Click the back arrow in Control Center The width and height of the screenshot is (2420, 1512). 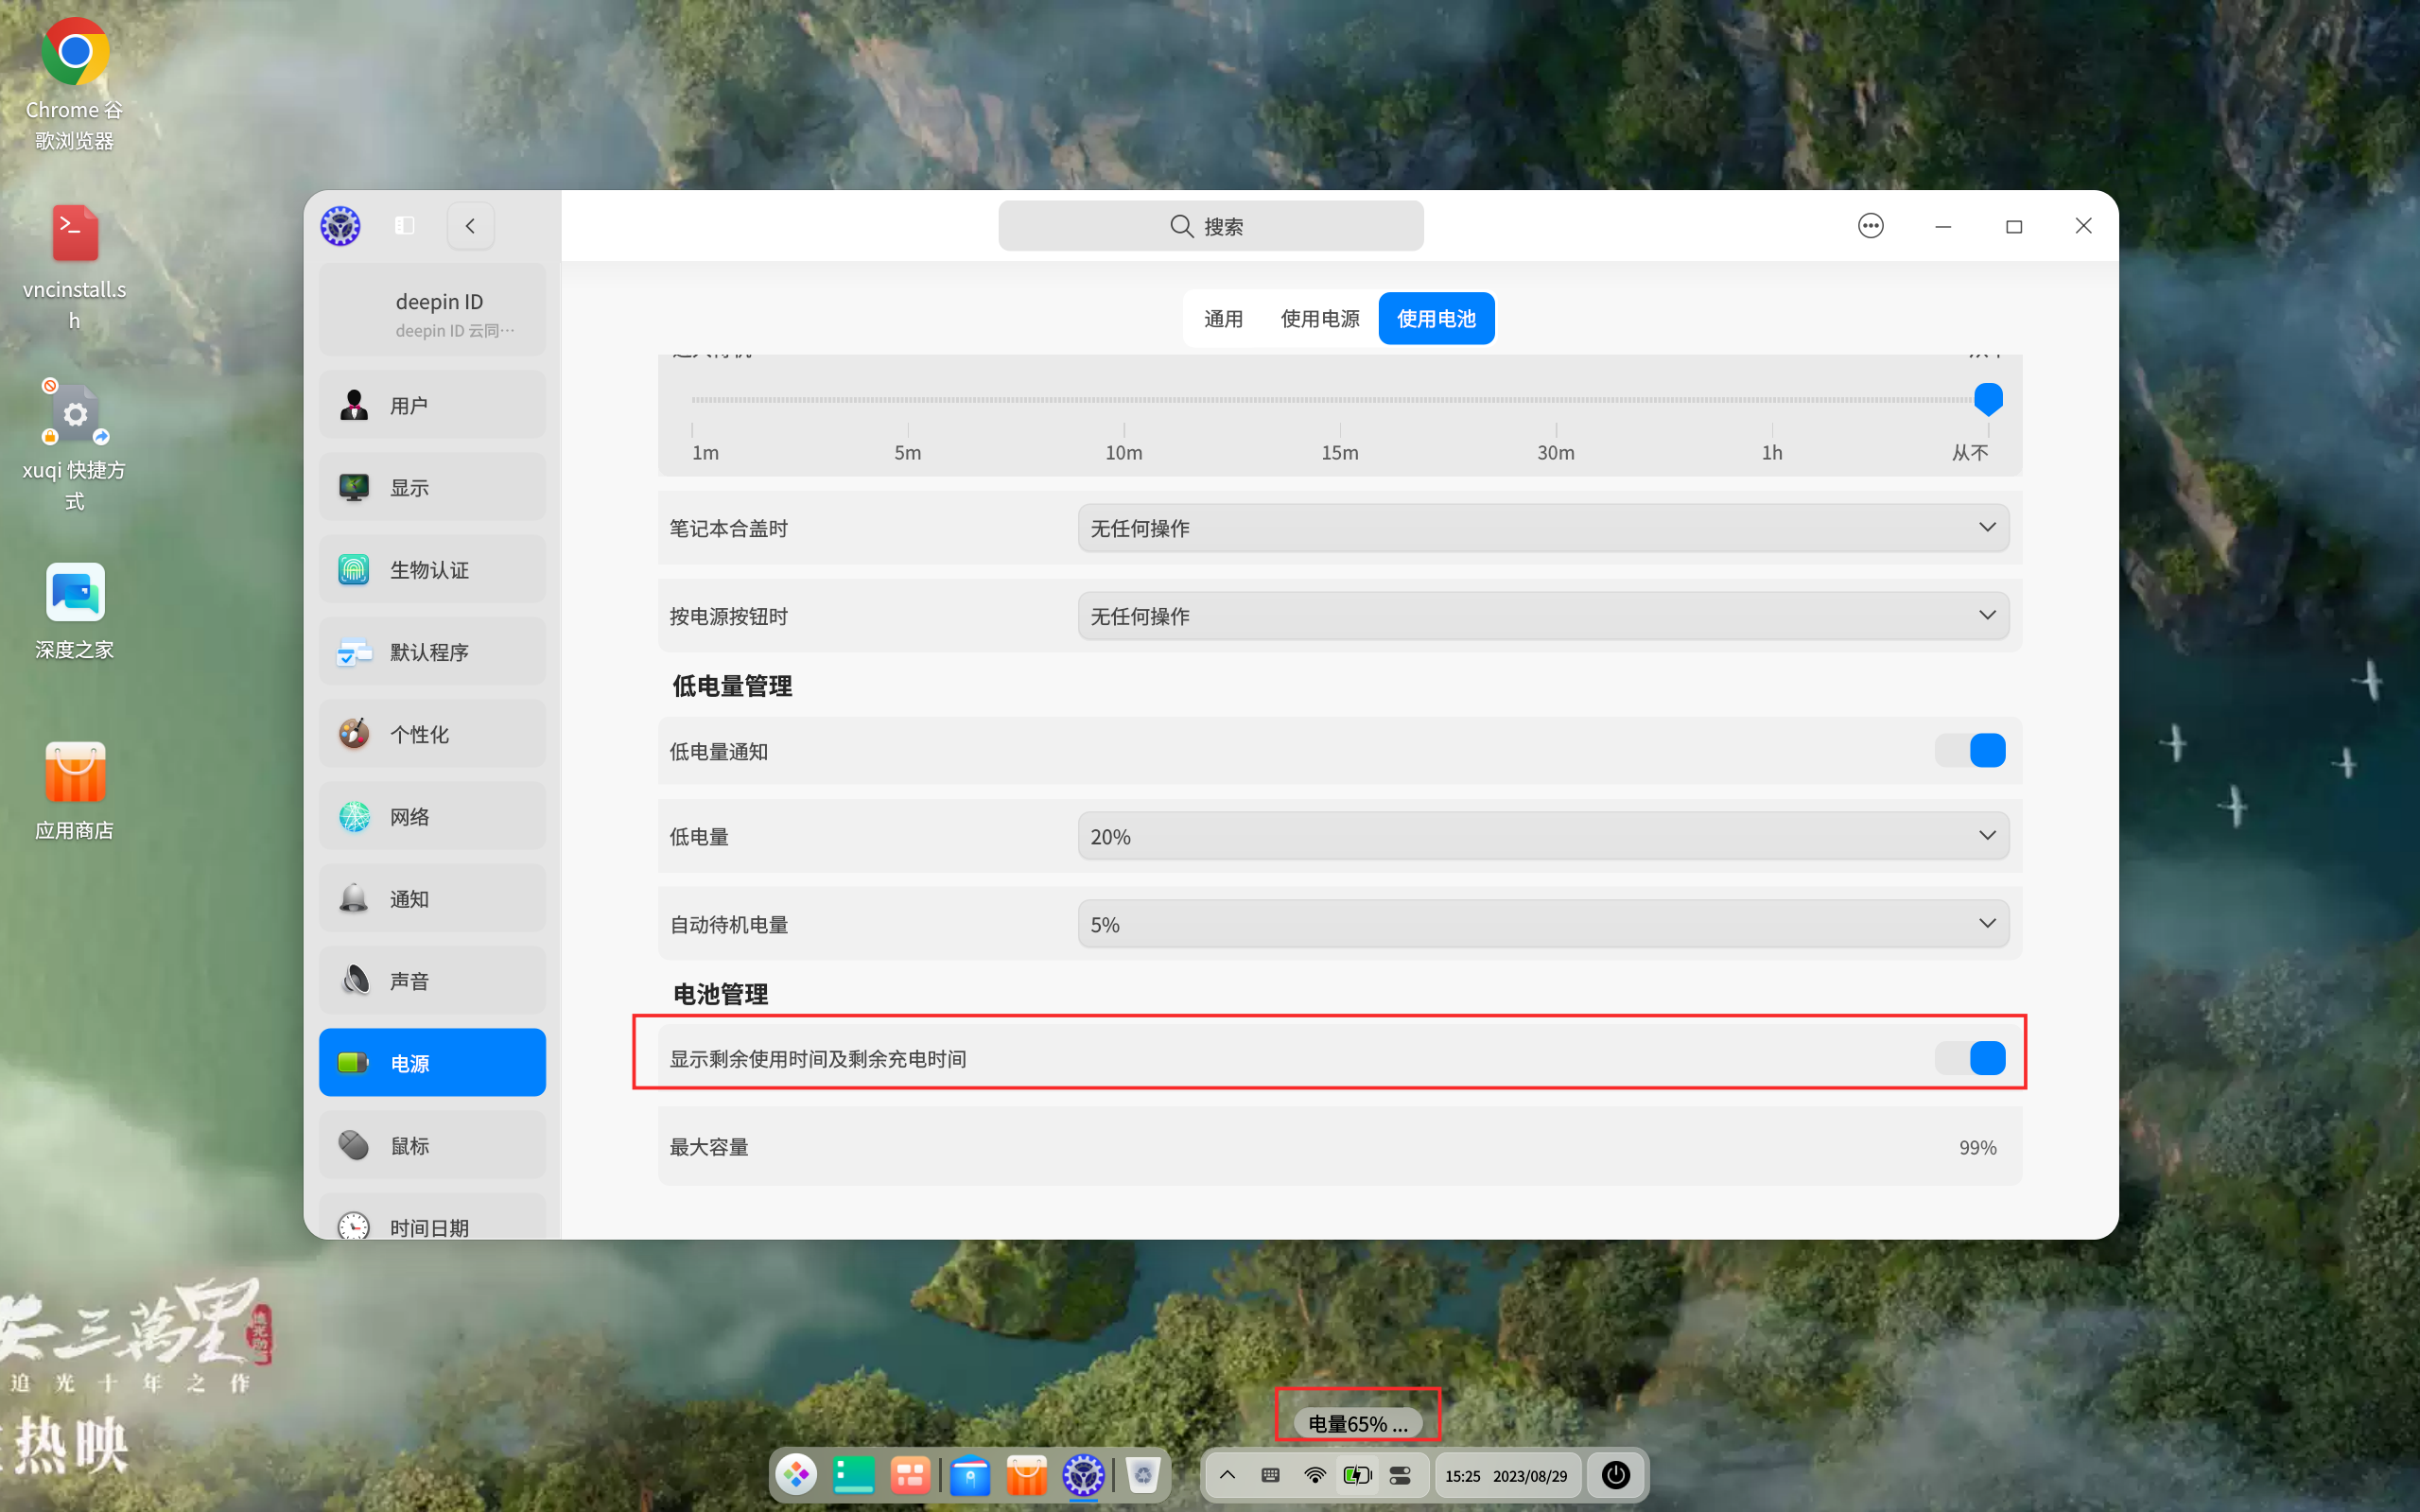[x=469, y=225]
